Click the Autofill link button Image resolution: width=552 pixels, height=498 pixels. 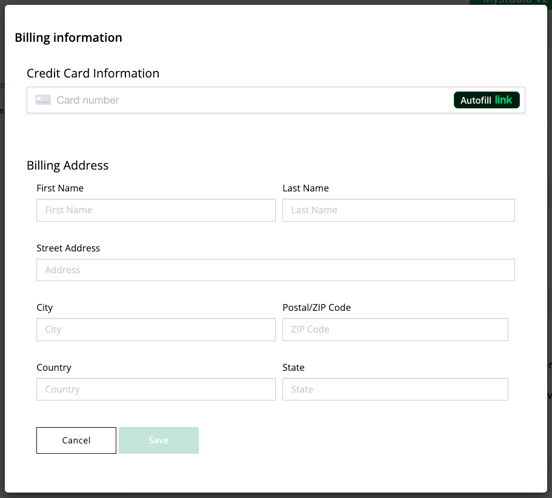[x=487, y=100]
